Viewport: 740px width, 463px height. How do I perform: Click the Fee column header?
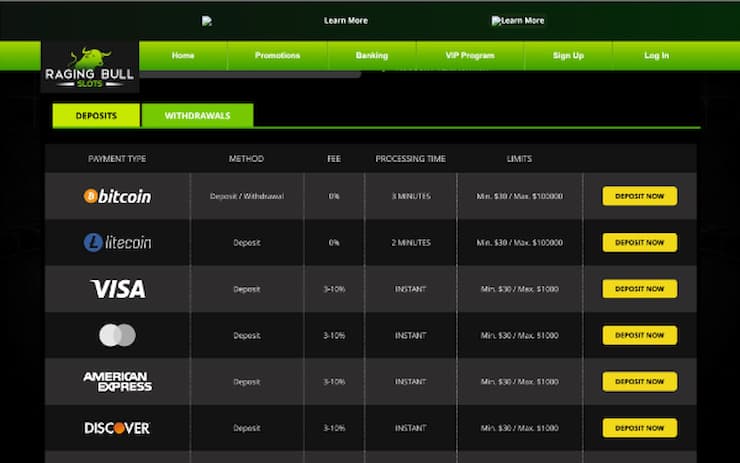(x=334, y=159)
